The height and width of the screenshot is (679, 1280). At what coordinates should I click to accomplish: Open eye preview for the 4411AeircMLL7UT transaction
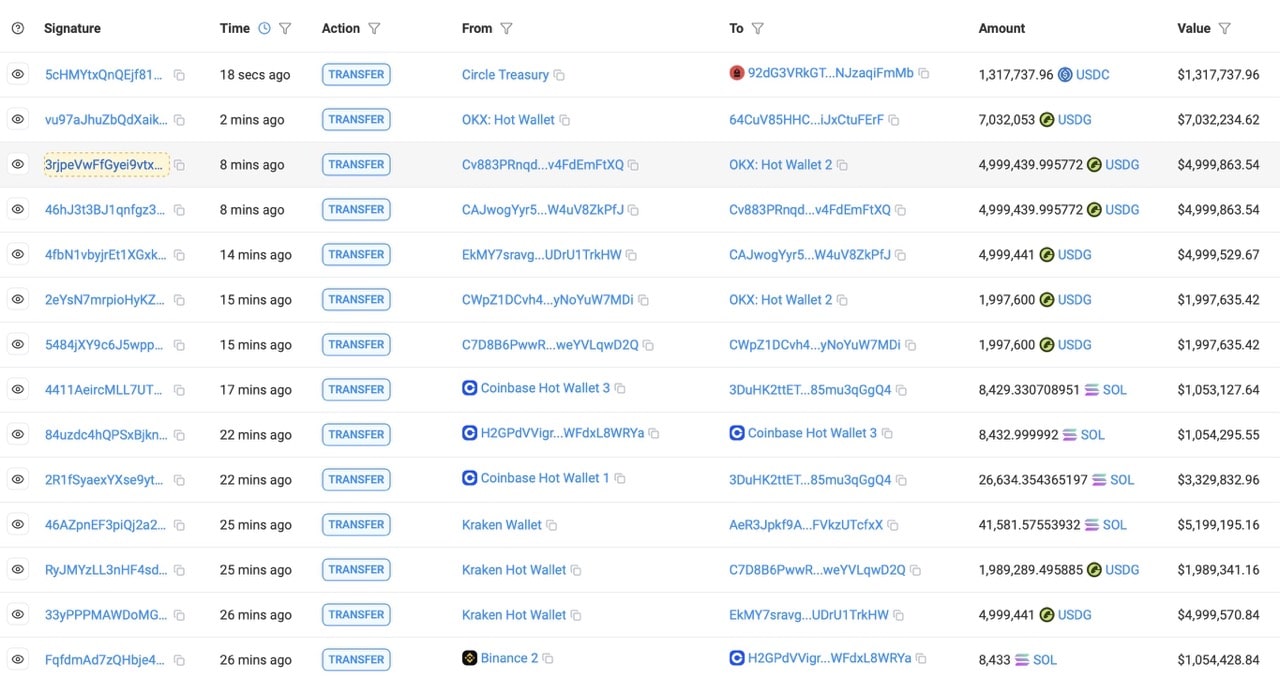pyautogui.click(x=17, y=389)
